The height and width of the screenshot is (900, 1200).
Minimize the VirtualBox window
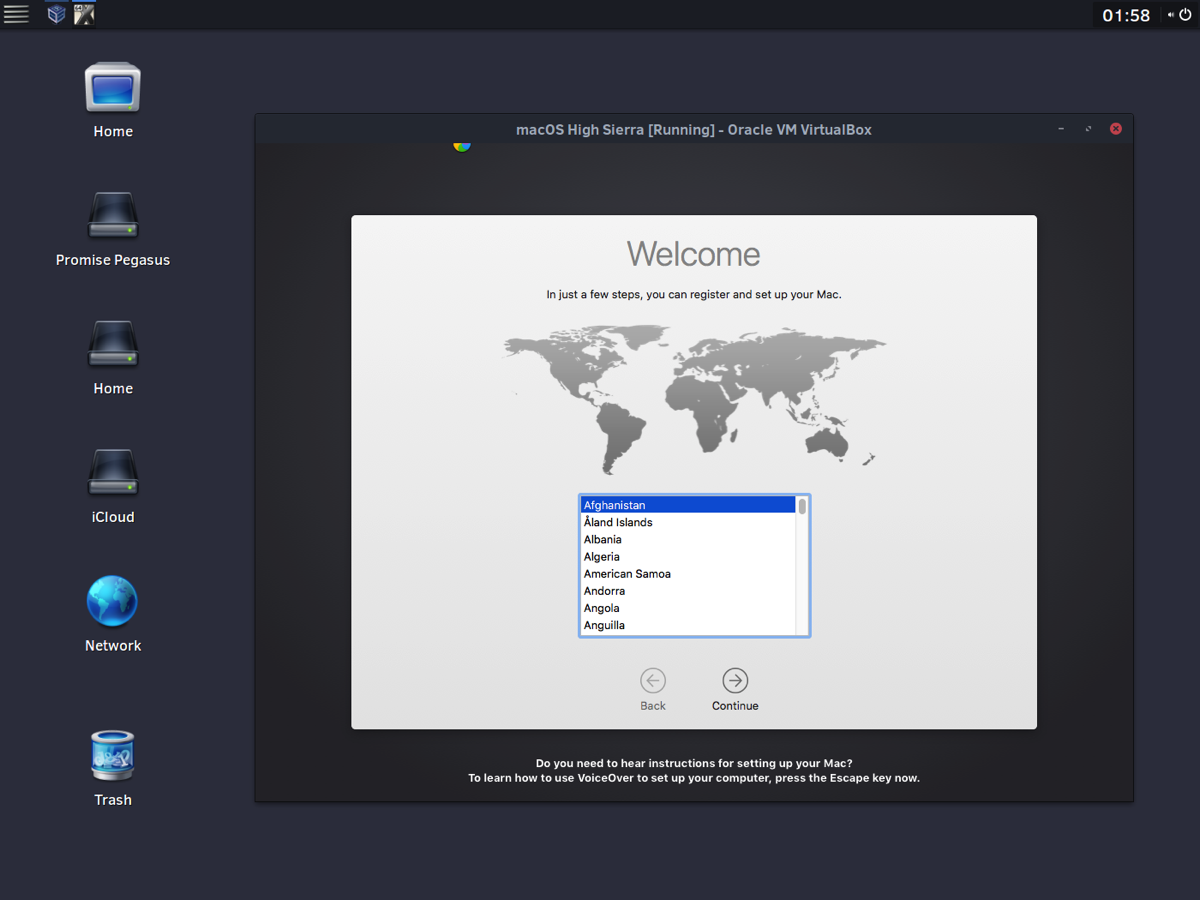click(1061, 129)
